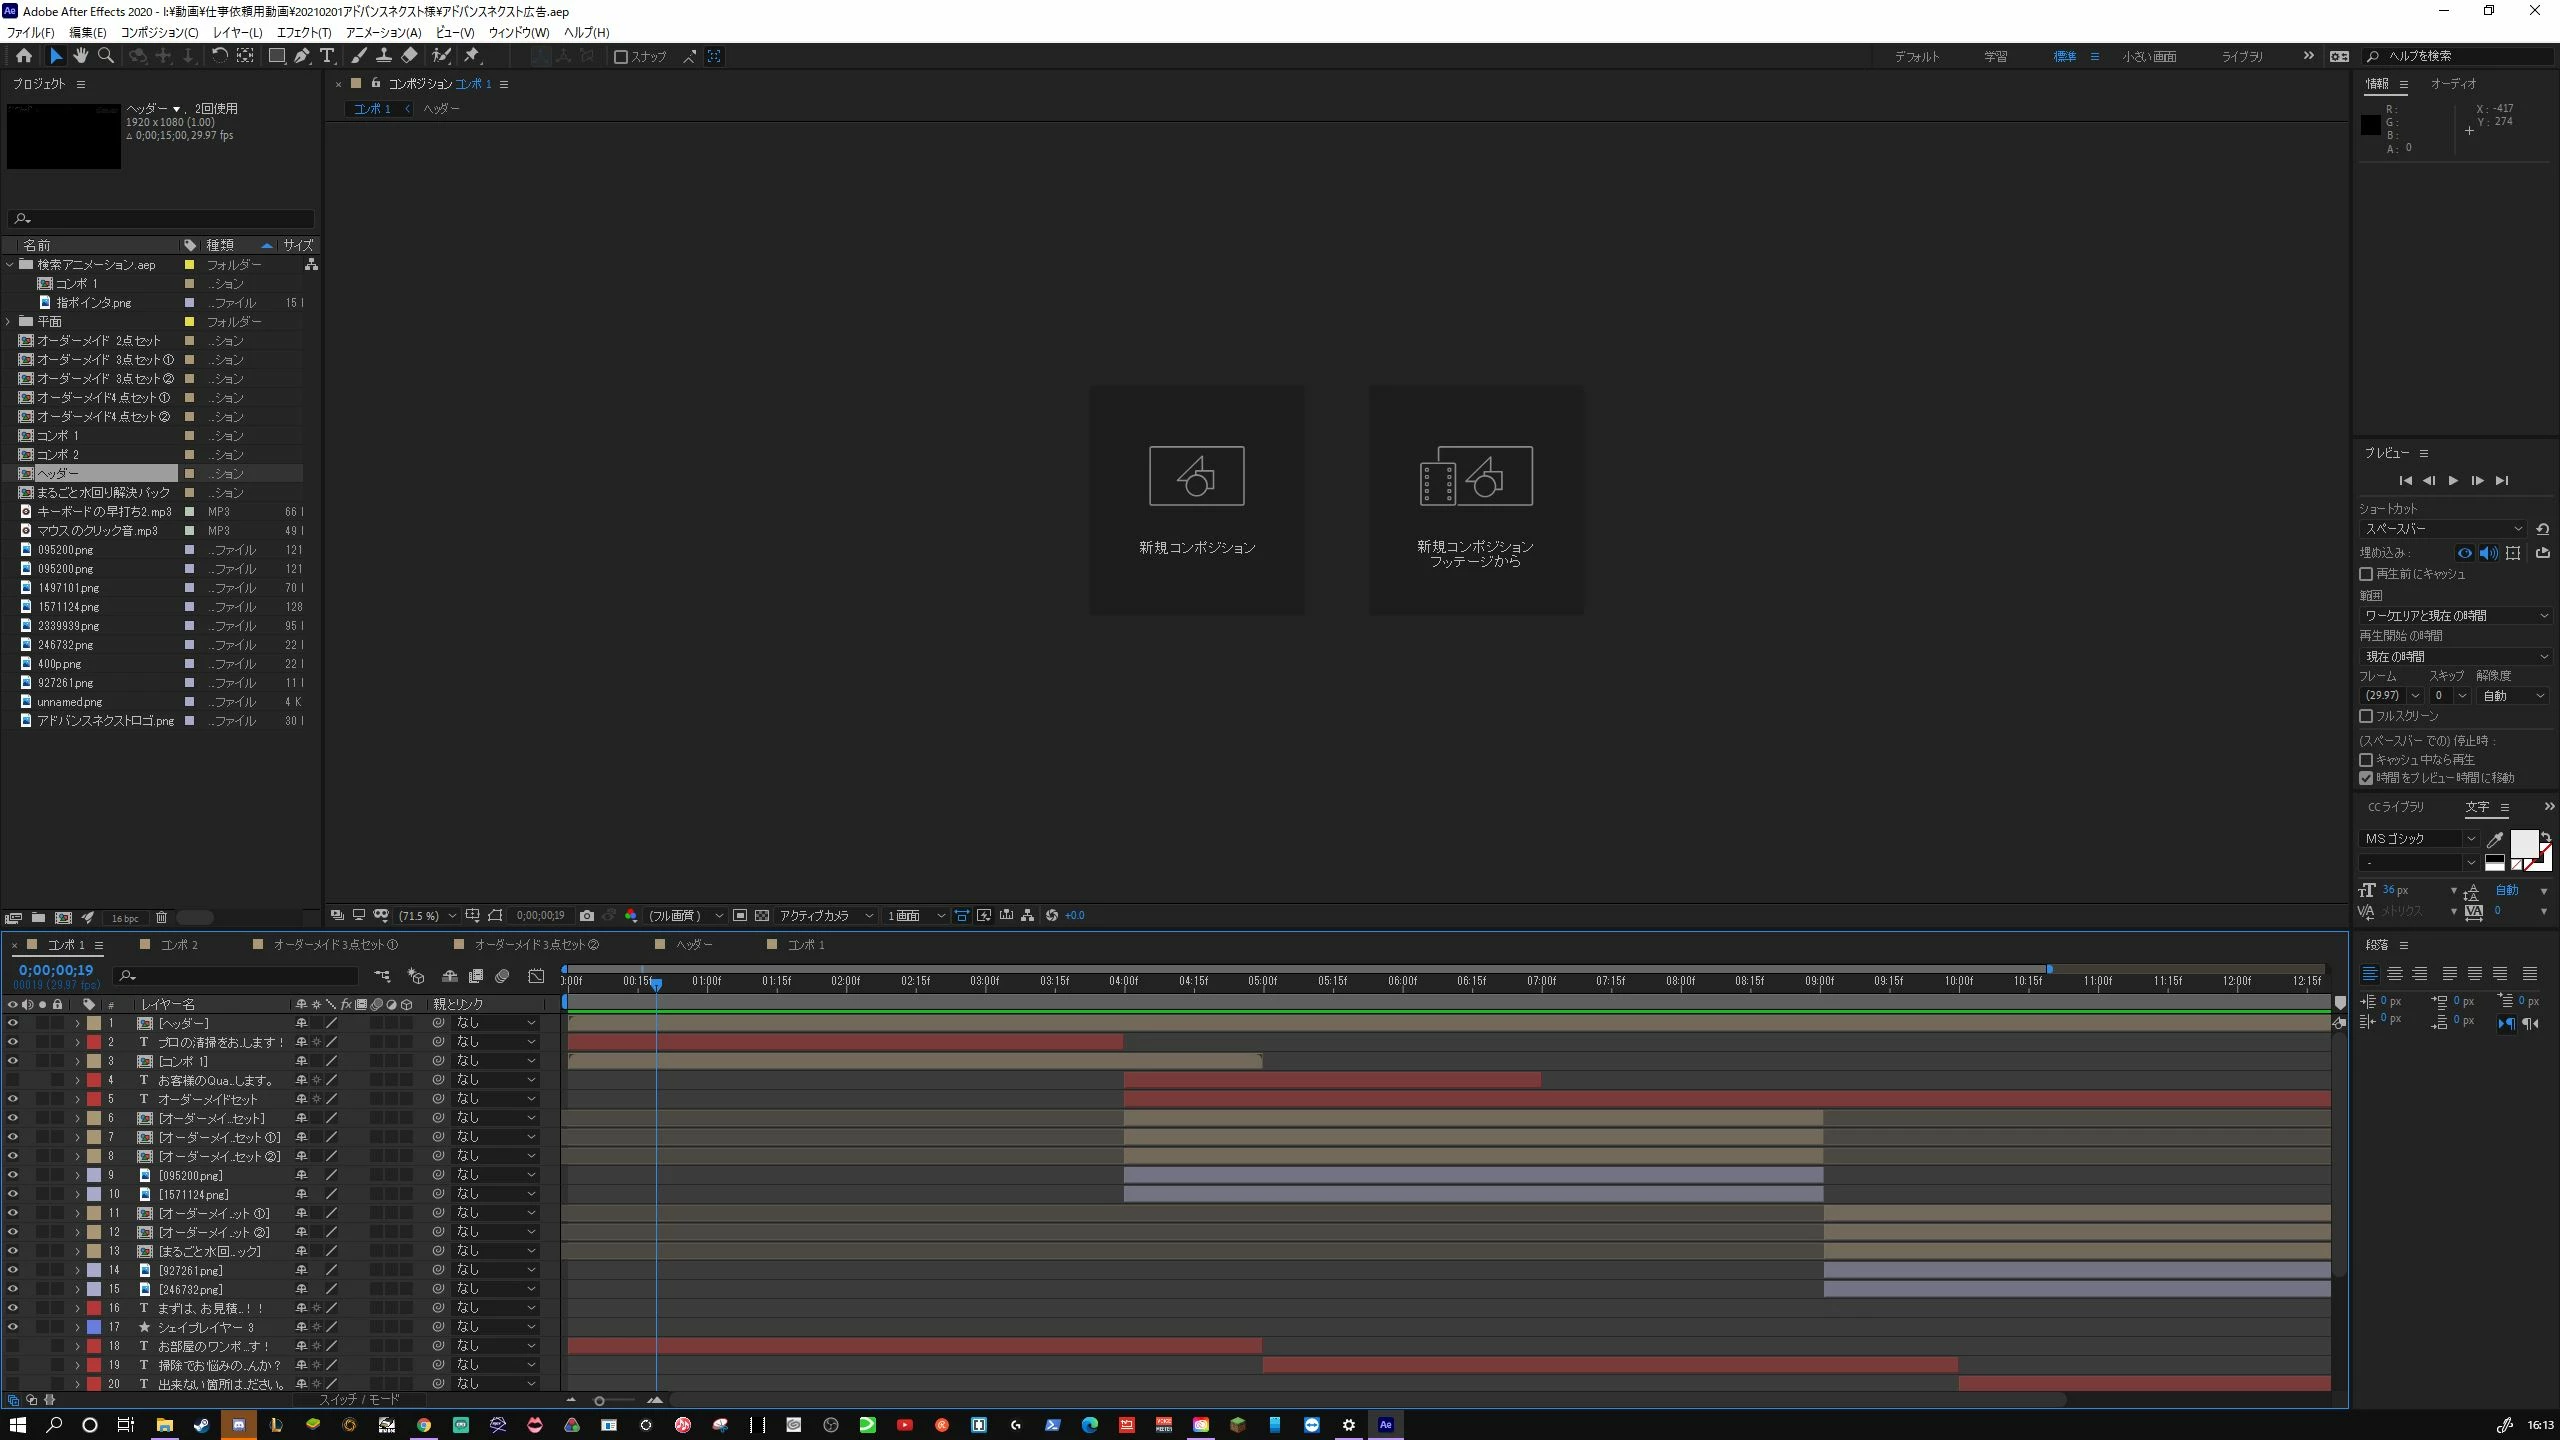This screenshot has width=2560, height=1440.
Task: Click the eyedropper in Character panel
Action: (x=2495, y=840)
